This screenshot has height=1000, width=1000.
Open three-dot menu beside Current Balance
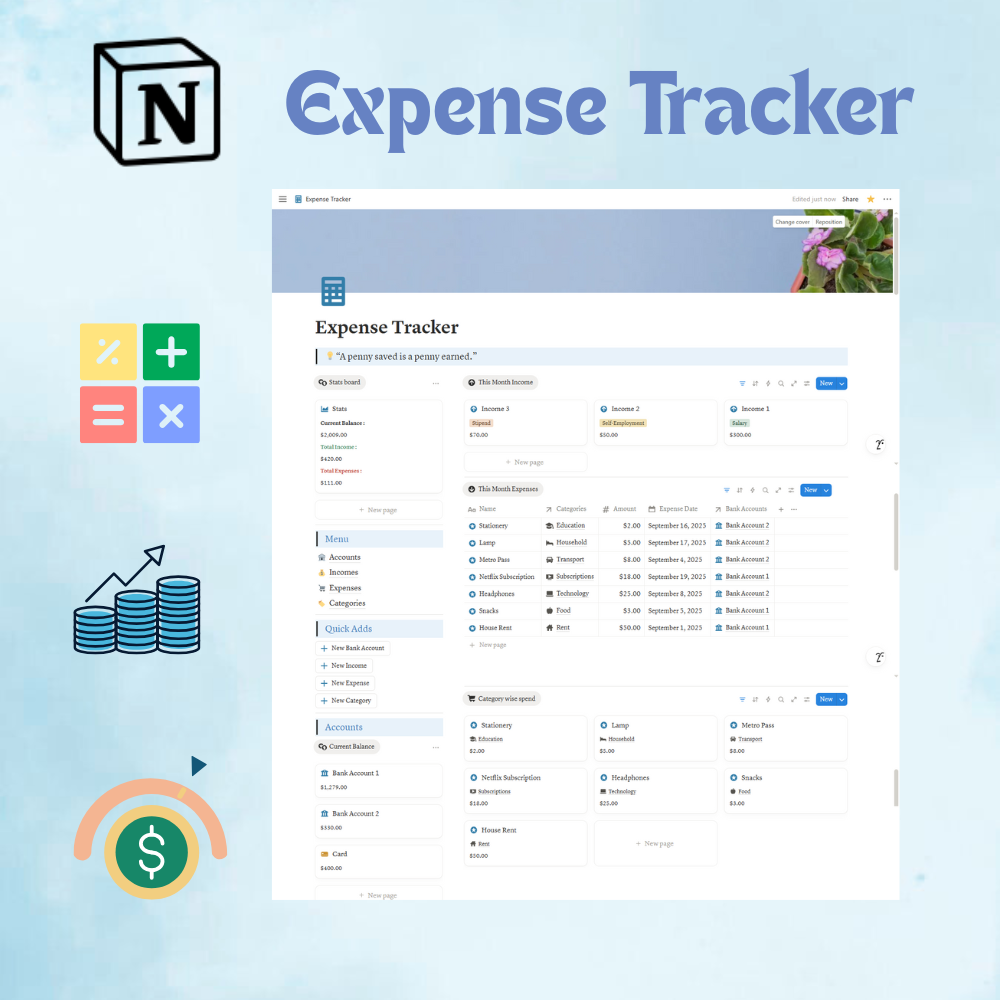point(436,747)
